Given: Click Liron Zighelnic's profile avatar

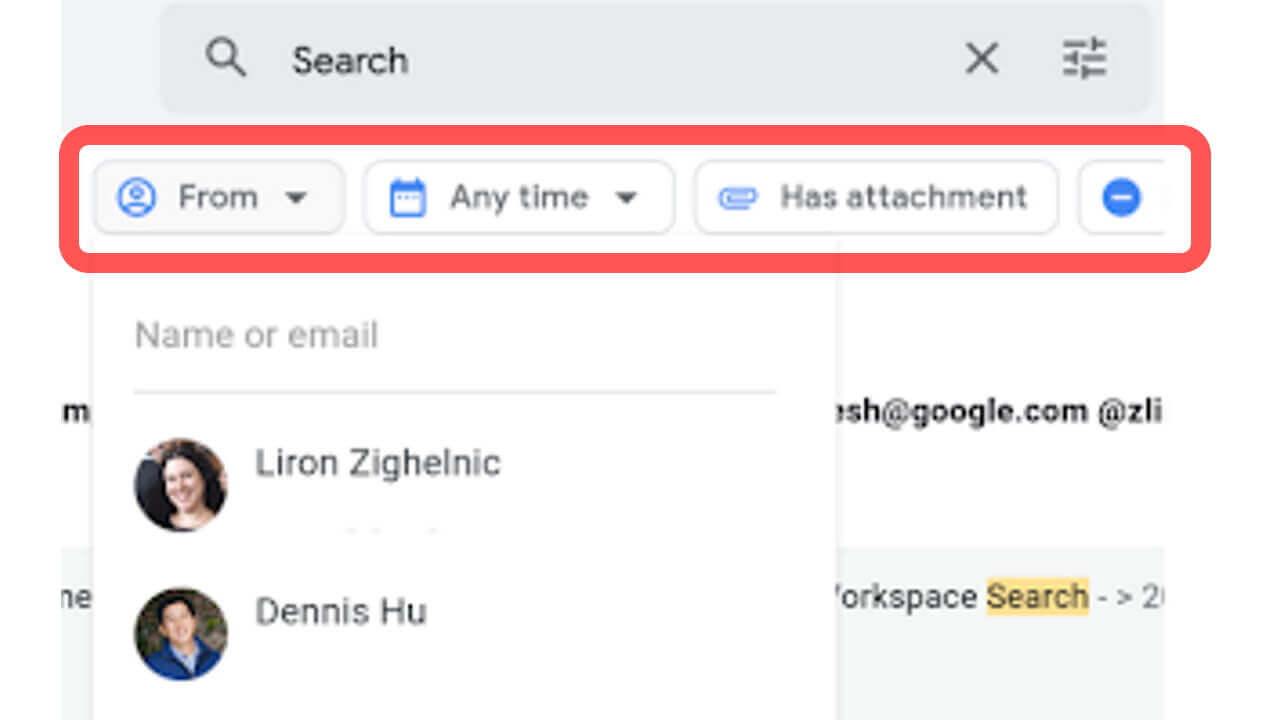Looking at the screenshot, I should (x=182, y=485).
